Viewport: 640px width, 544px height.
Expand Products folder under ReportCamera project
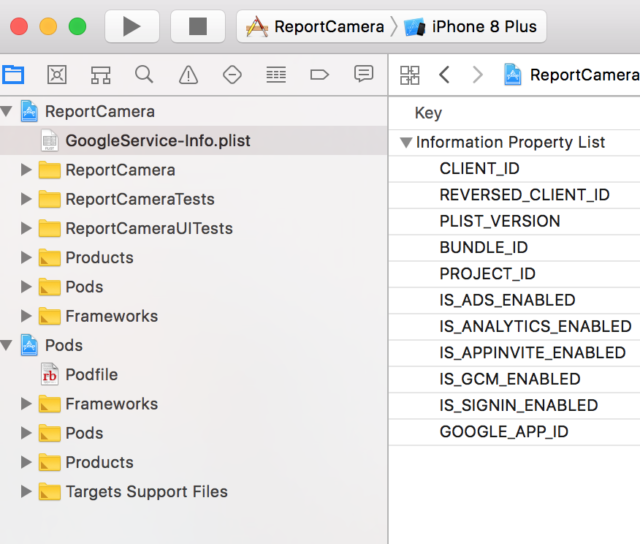click(x=26, y=258)
